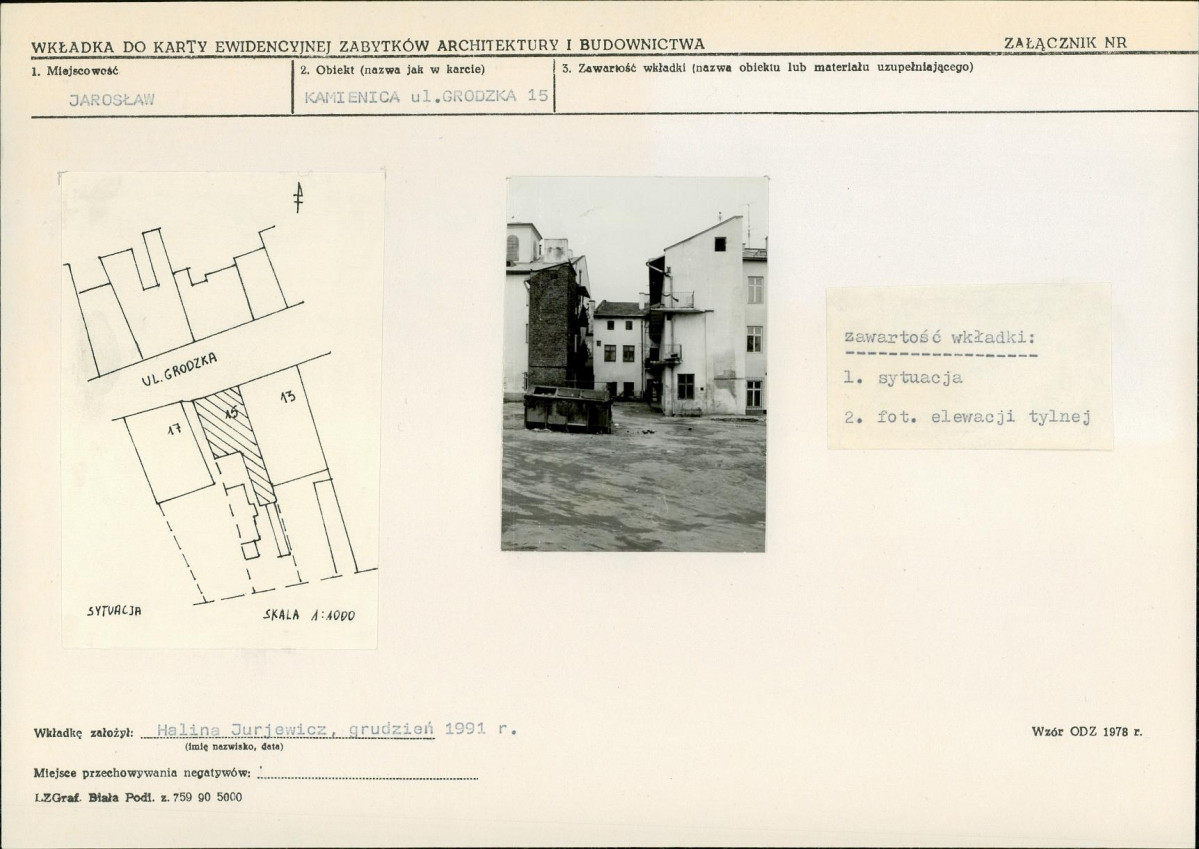The height and width of the screenshot is (849, 1199).
Task: Click the JAROSŁAW locality field
Action: (112, 99)
